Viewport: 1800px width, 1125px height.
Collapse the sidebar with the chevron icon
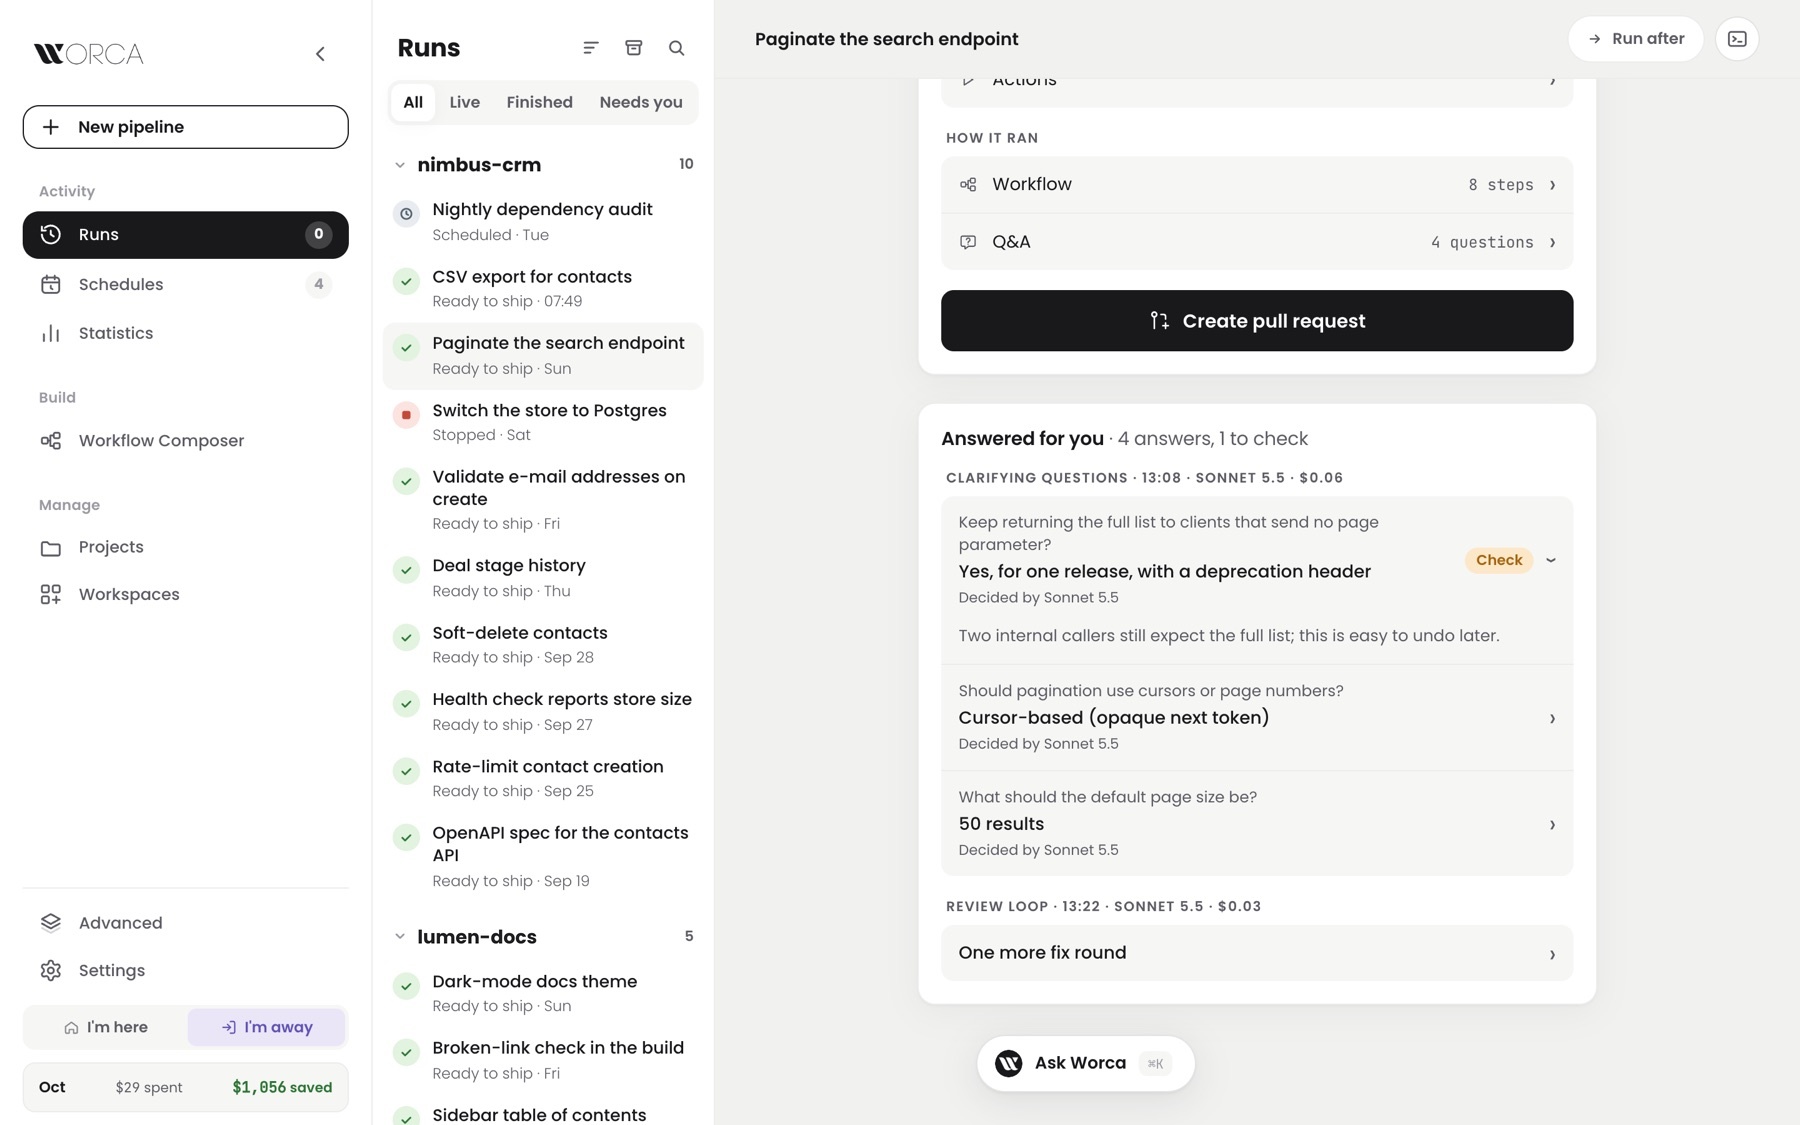320,54
